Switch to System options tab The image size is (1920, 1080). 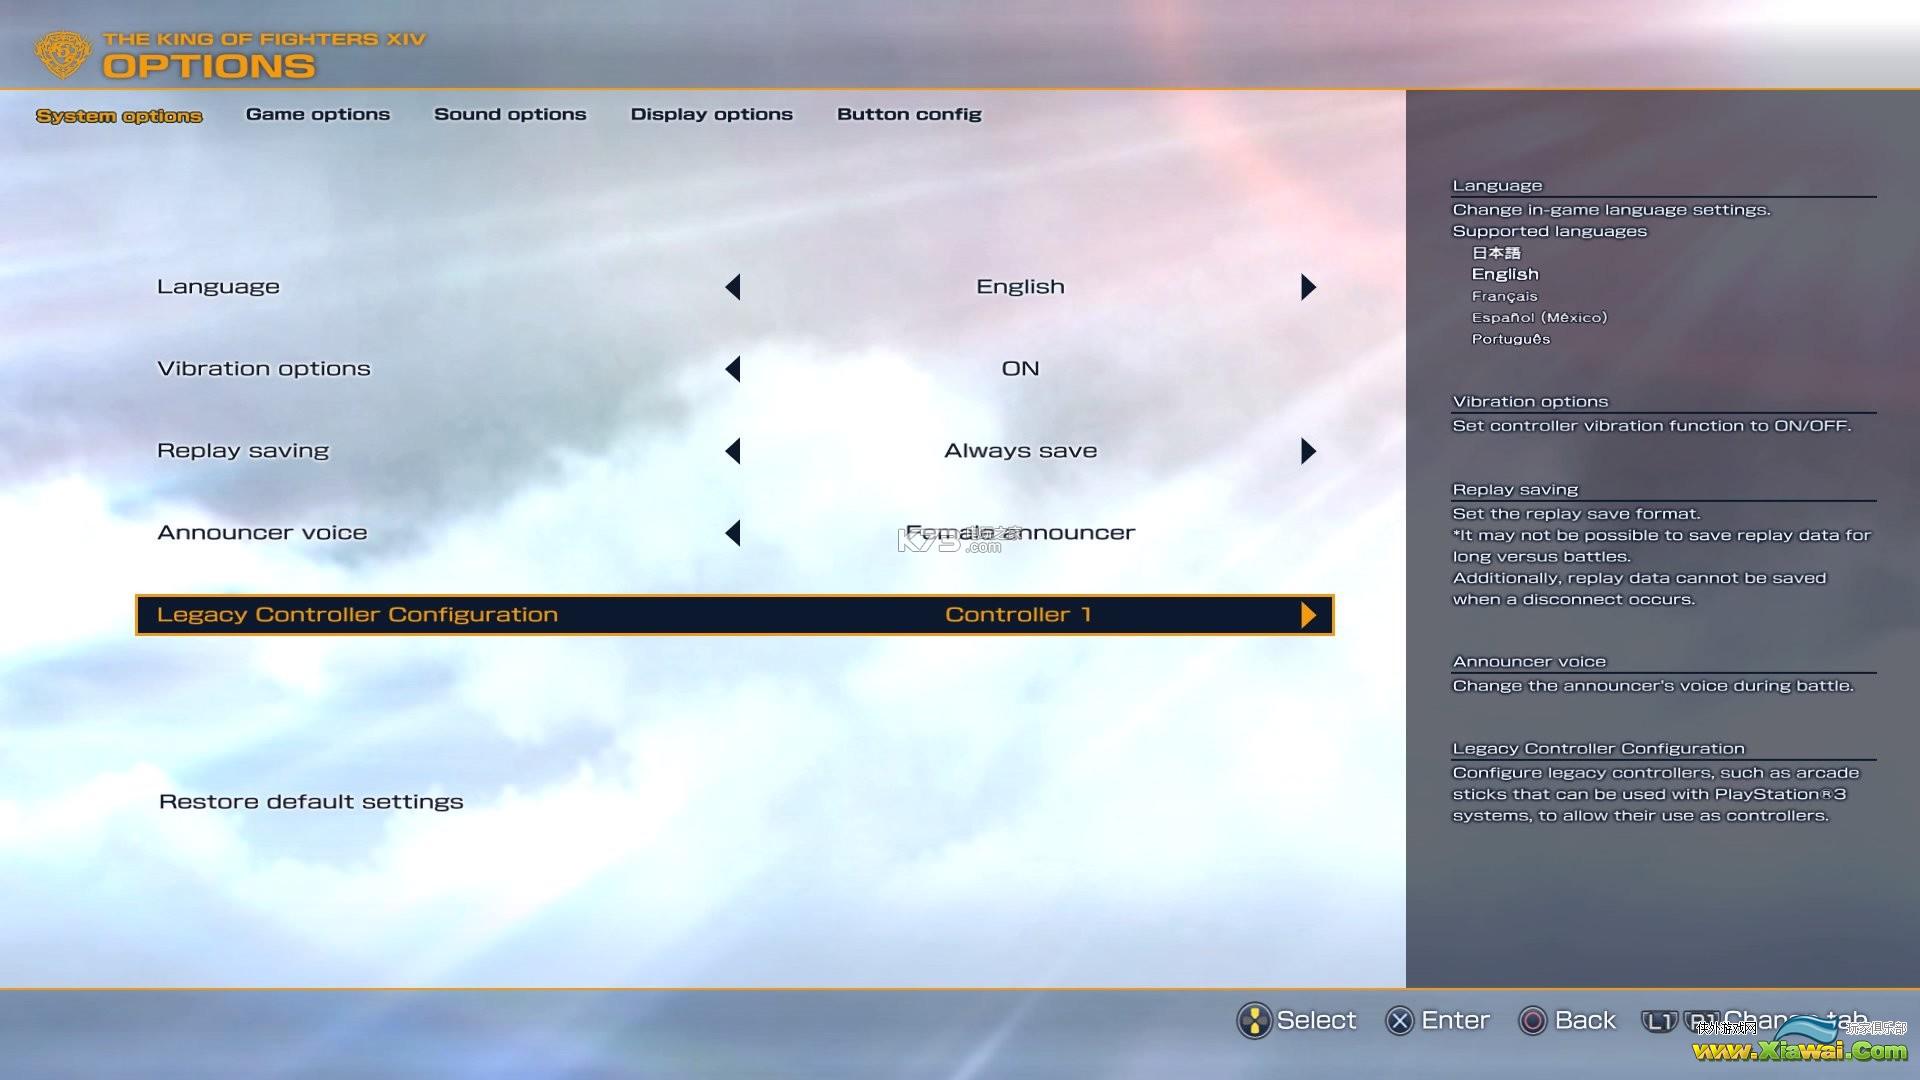[x=119, y=116]
